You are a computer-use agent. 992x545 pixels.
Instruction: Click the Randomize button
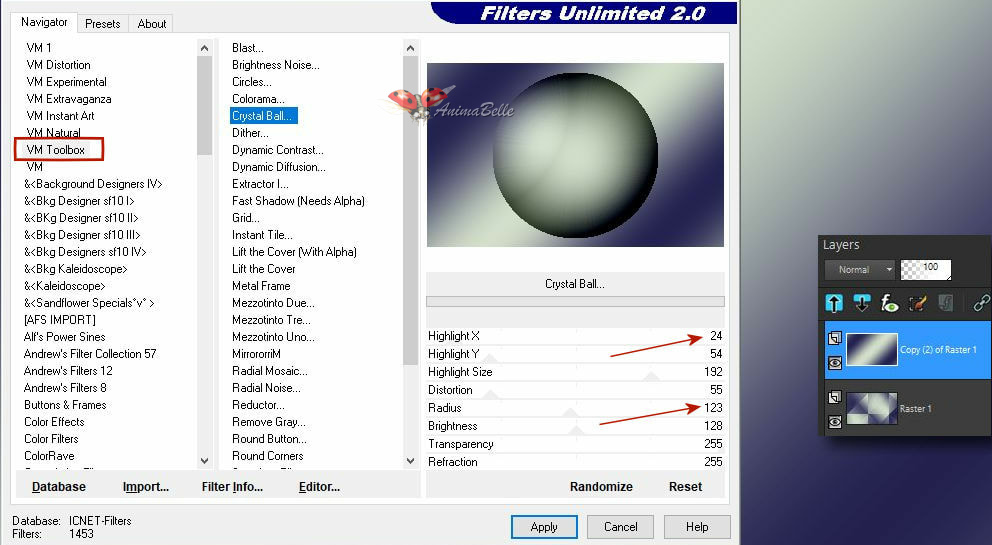click(601, 487)
